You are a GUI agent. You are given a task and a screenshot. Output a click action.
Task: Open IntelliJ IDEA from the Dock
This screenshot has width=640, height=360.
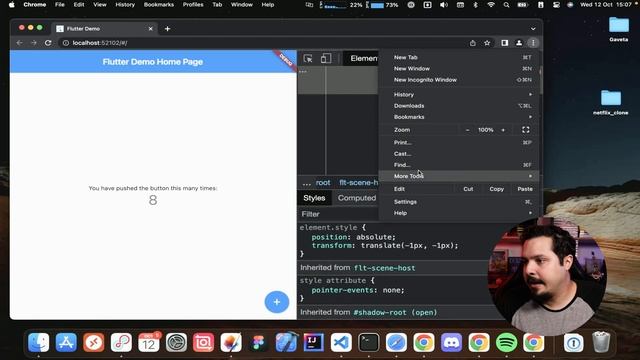pos(313,342)
